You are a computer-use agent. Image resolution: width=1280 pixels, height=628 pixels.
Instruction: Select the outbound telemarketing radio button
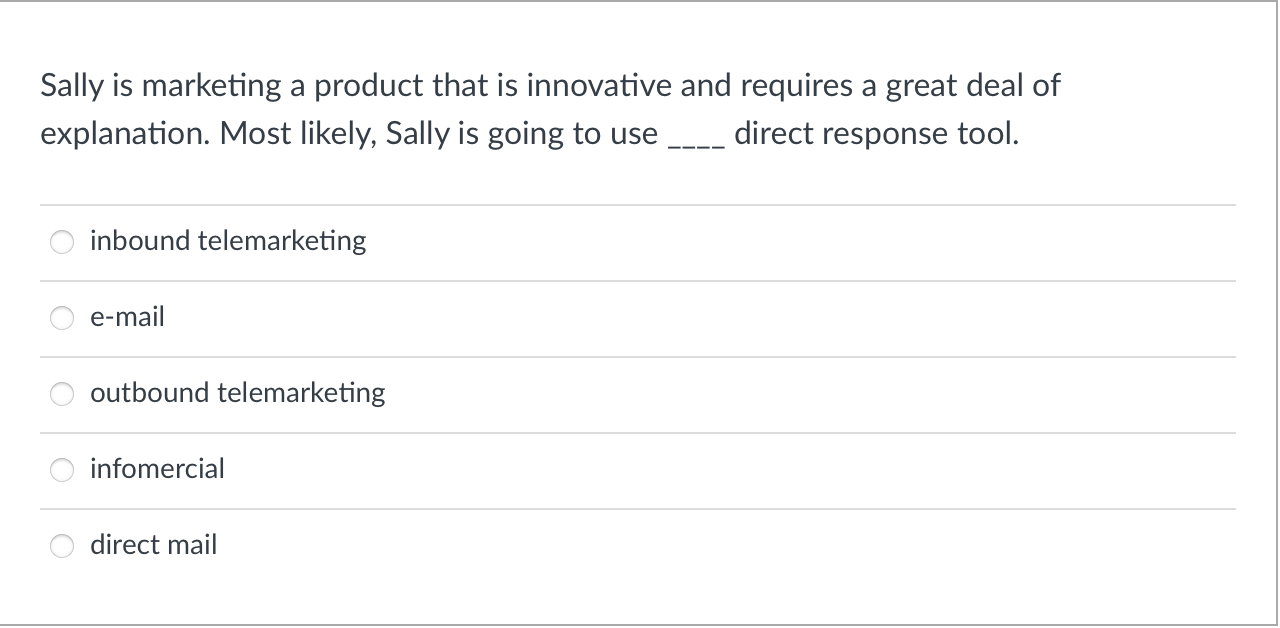point(62,393)
